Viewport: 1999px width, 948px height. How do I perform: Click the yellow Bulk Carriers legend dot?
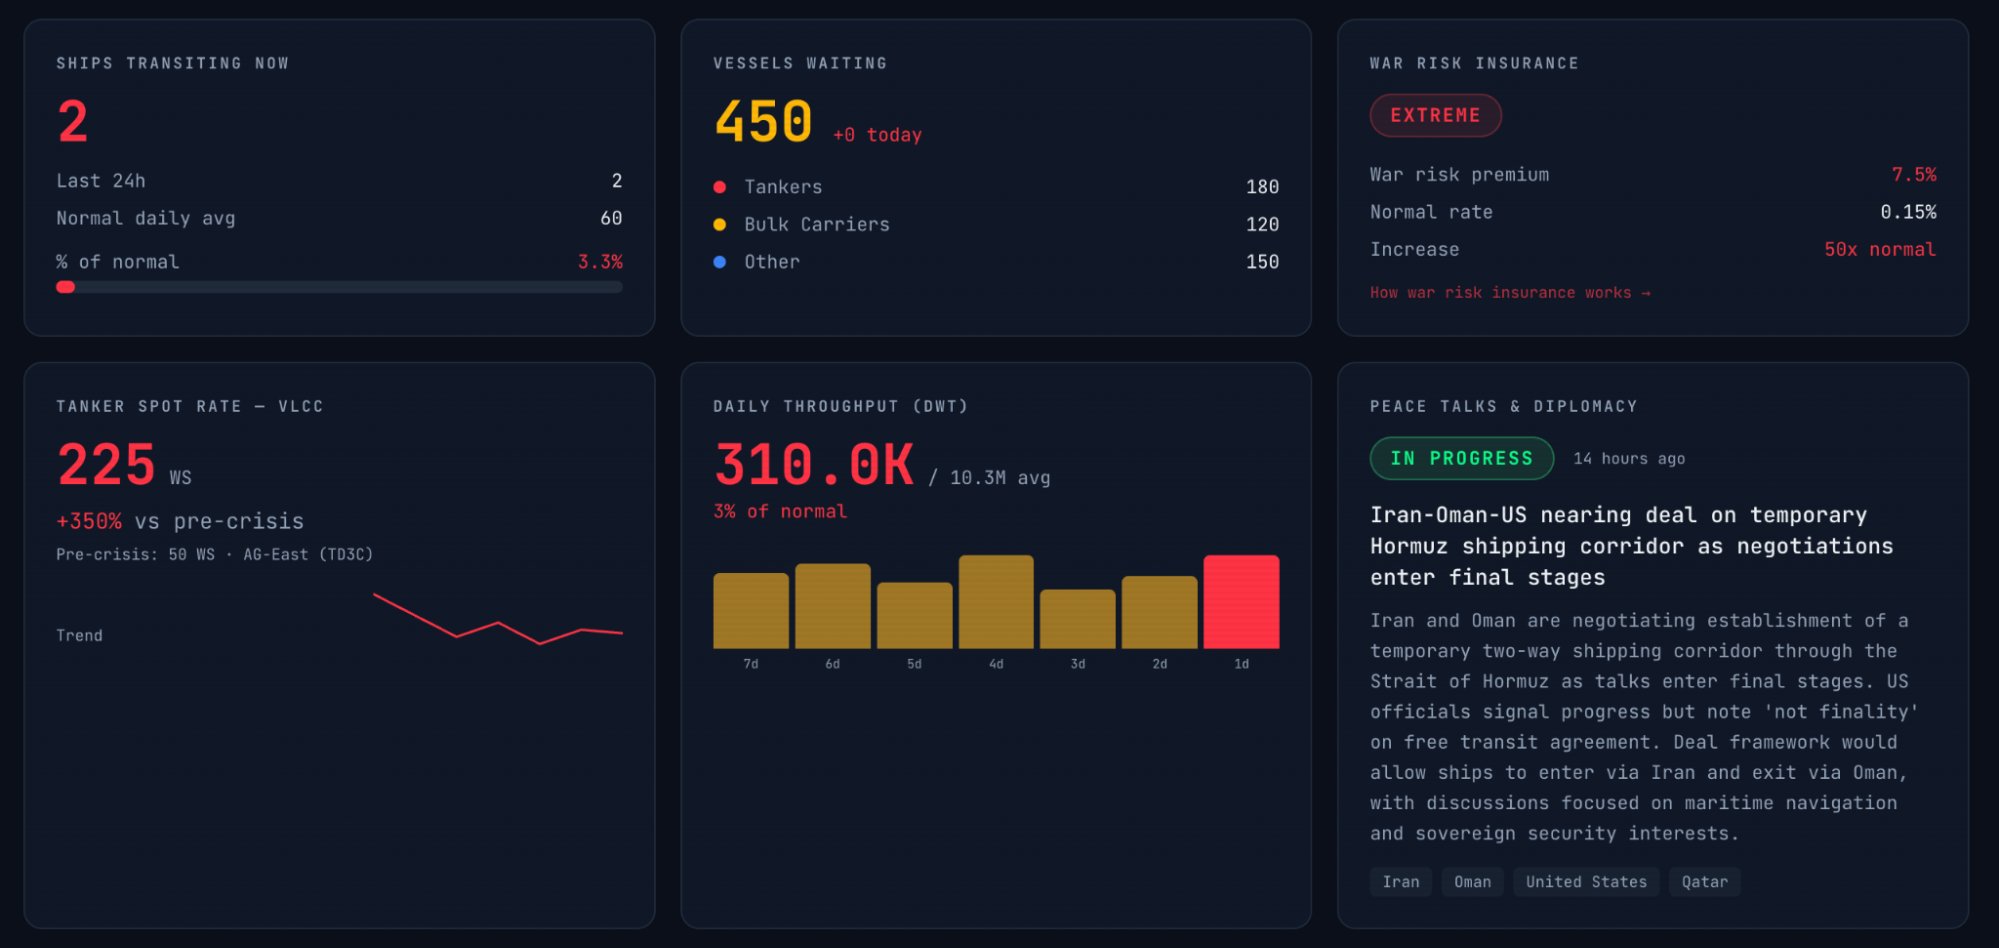[719, 225]
